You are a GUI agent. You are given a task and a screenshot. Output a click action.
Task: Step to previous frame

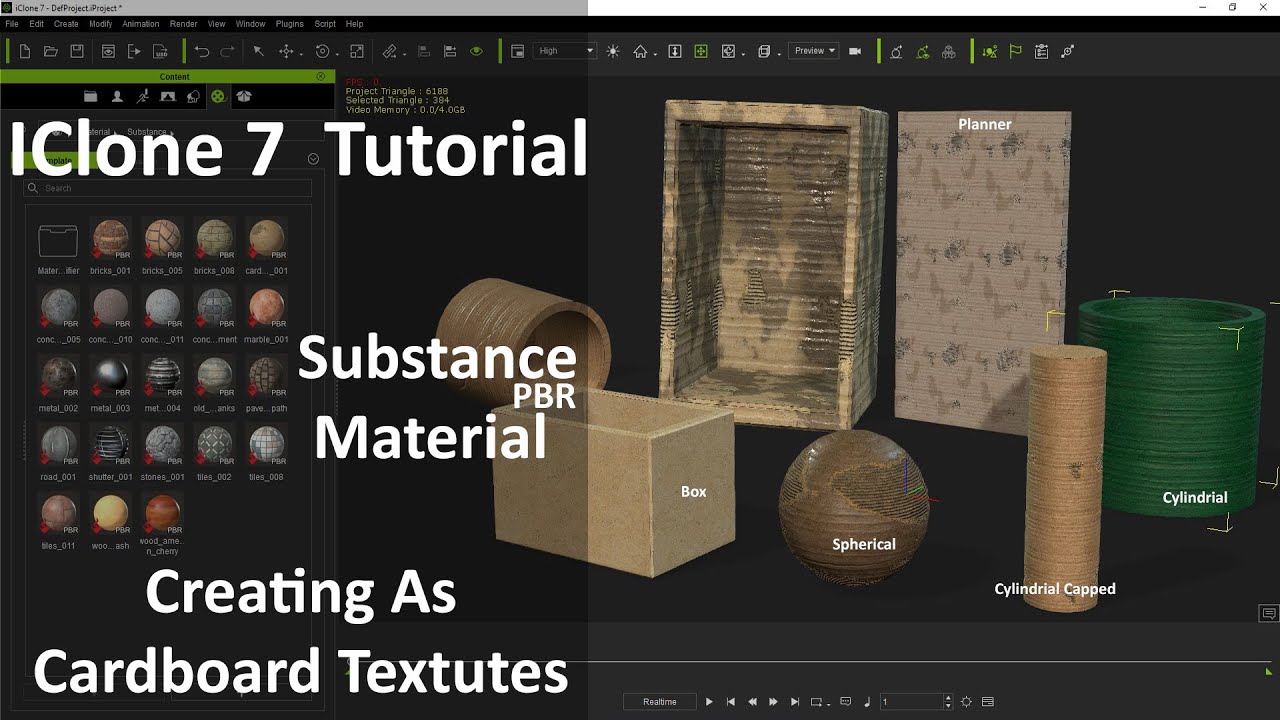click(x=752, y=702)
